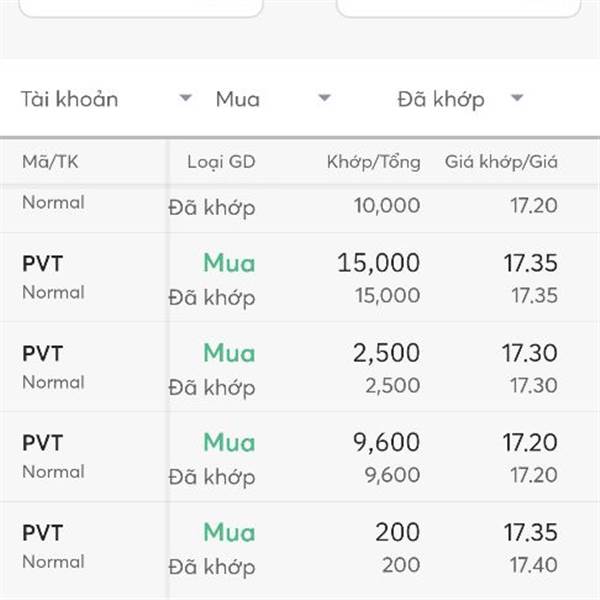Sort by Mã/TK column header
Viewport: 600px width, 600px height.
(50, 162)
